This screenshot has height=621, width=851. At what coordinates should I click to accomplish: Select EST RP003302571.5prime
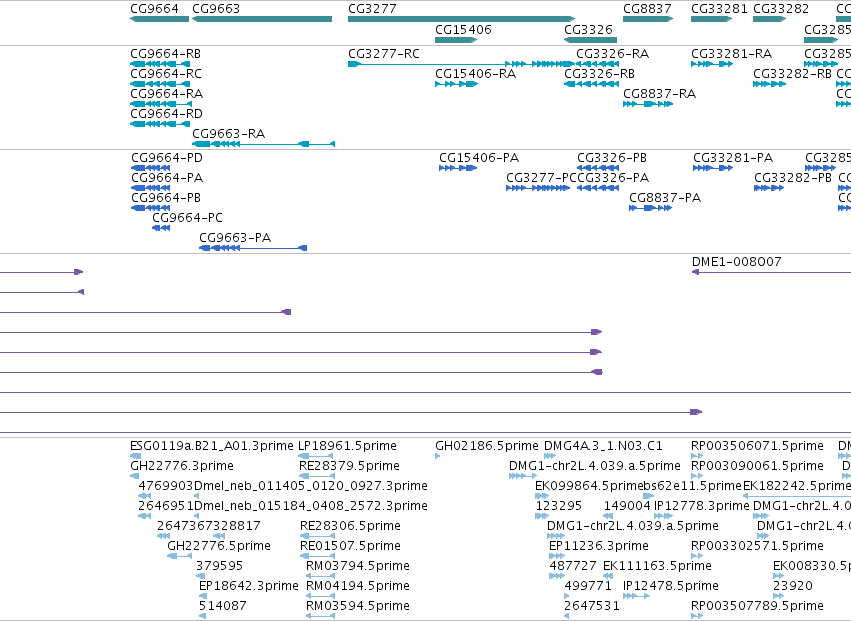[x=697, y=556]
